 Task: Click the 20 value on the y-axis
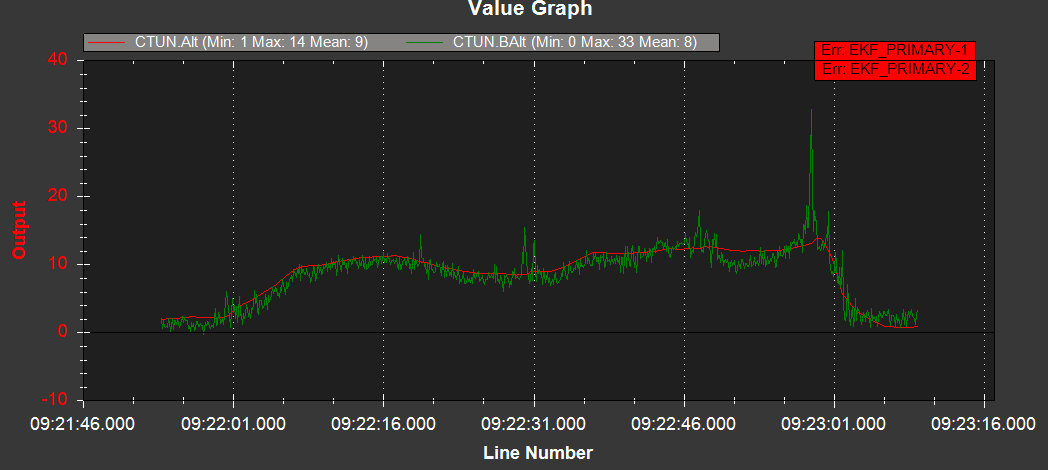(x=58, y=197)
